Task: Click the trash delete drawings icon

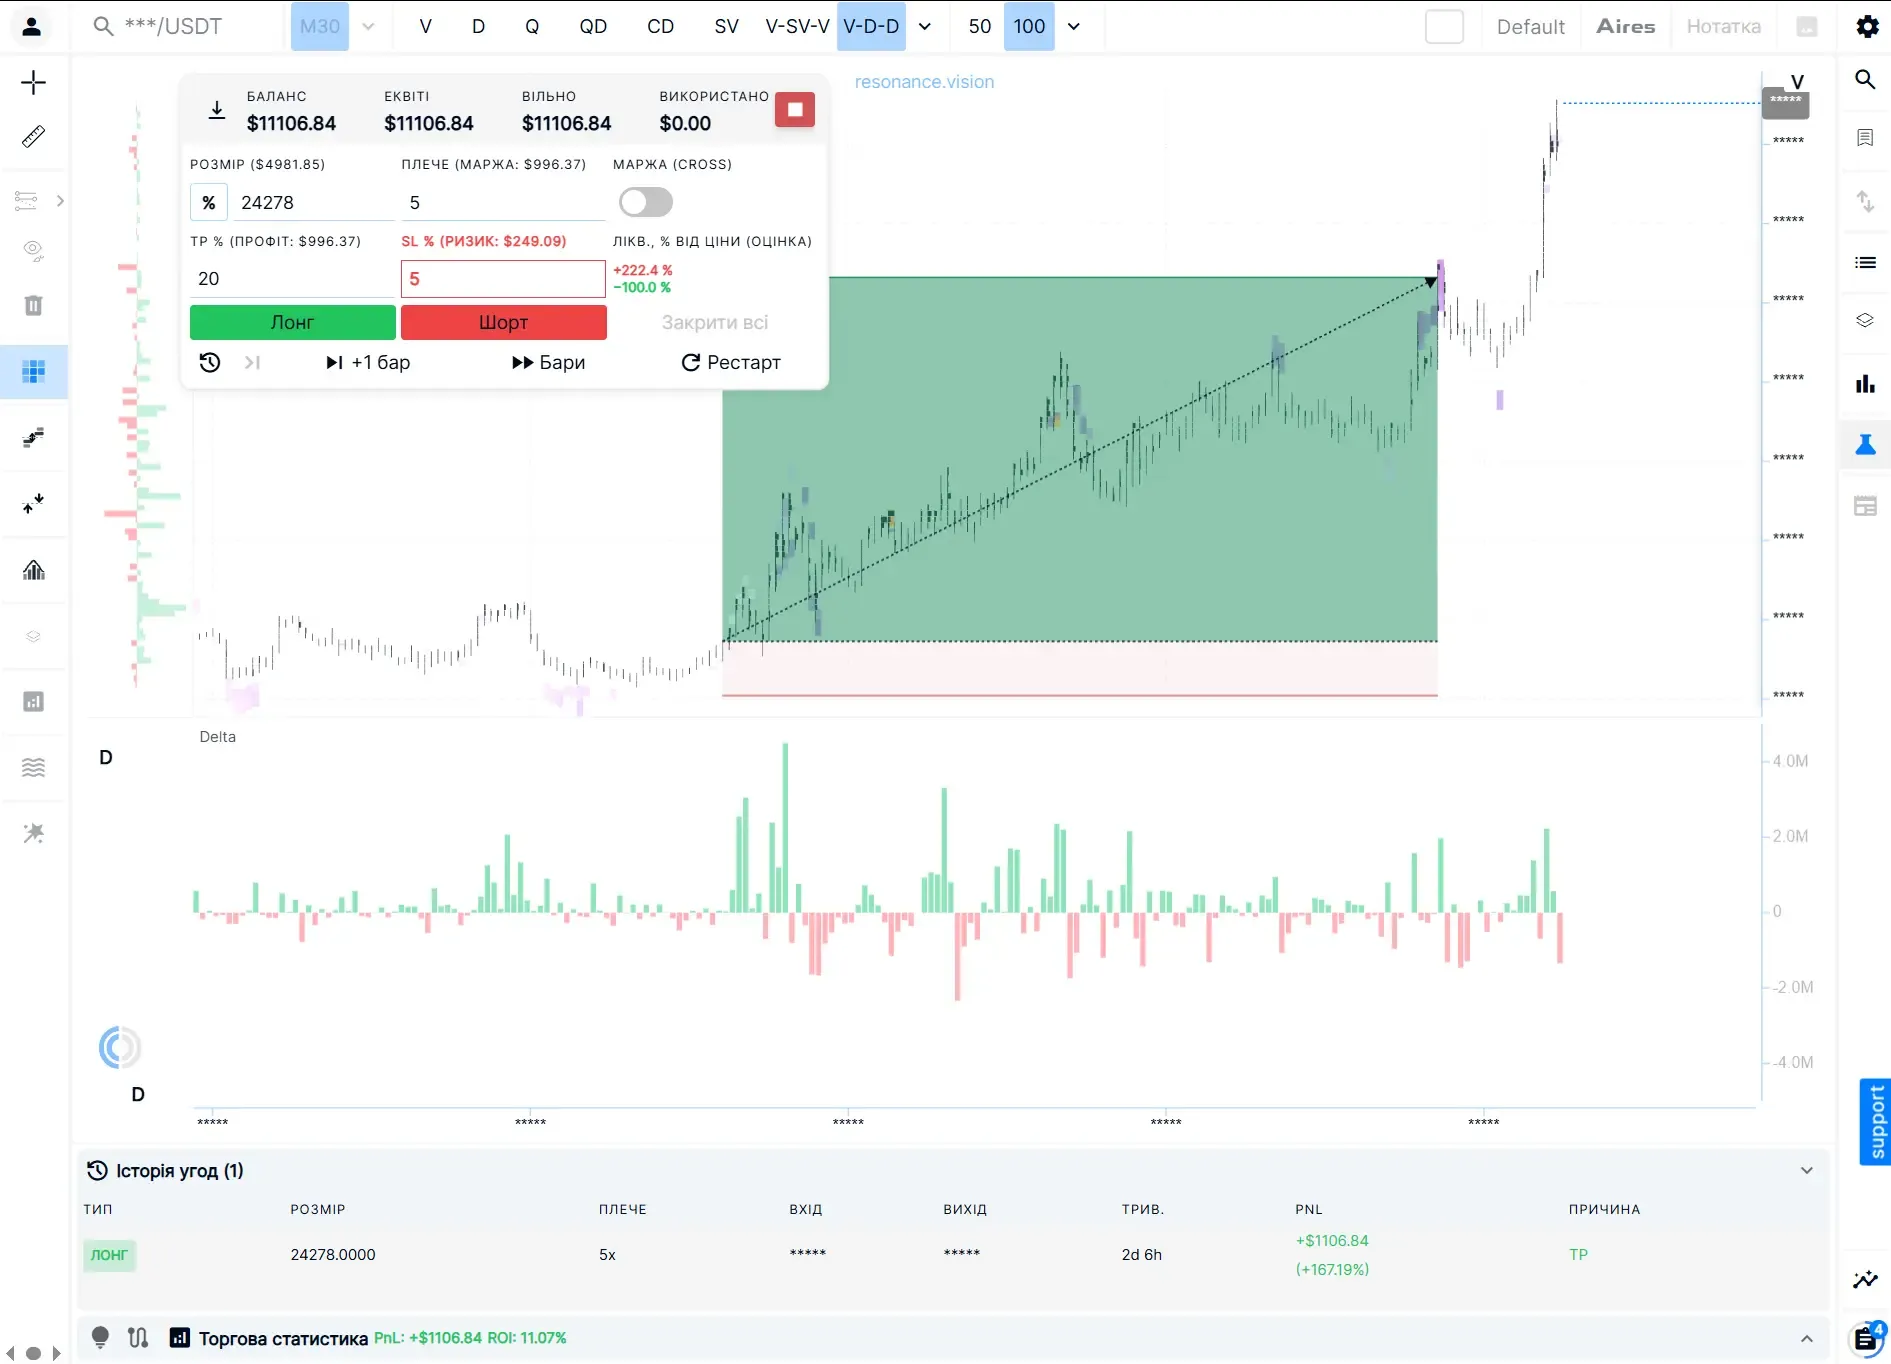Action: point(33,305)
